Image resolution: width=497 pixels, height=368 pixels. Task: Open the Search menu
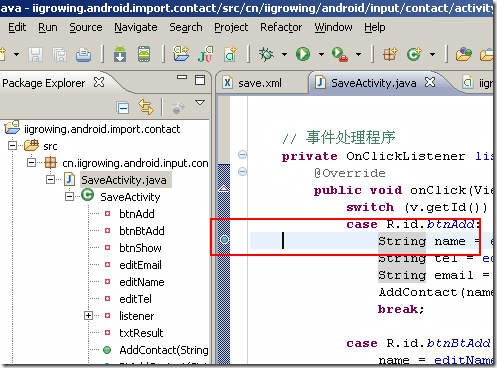[186, 27]
